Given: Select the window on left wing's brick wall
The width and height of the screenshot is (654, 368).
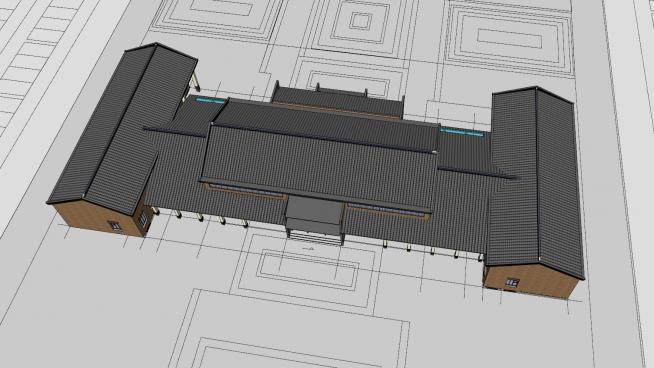Looking at the screenshot, I should (x=115, y=226).
